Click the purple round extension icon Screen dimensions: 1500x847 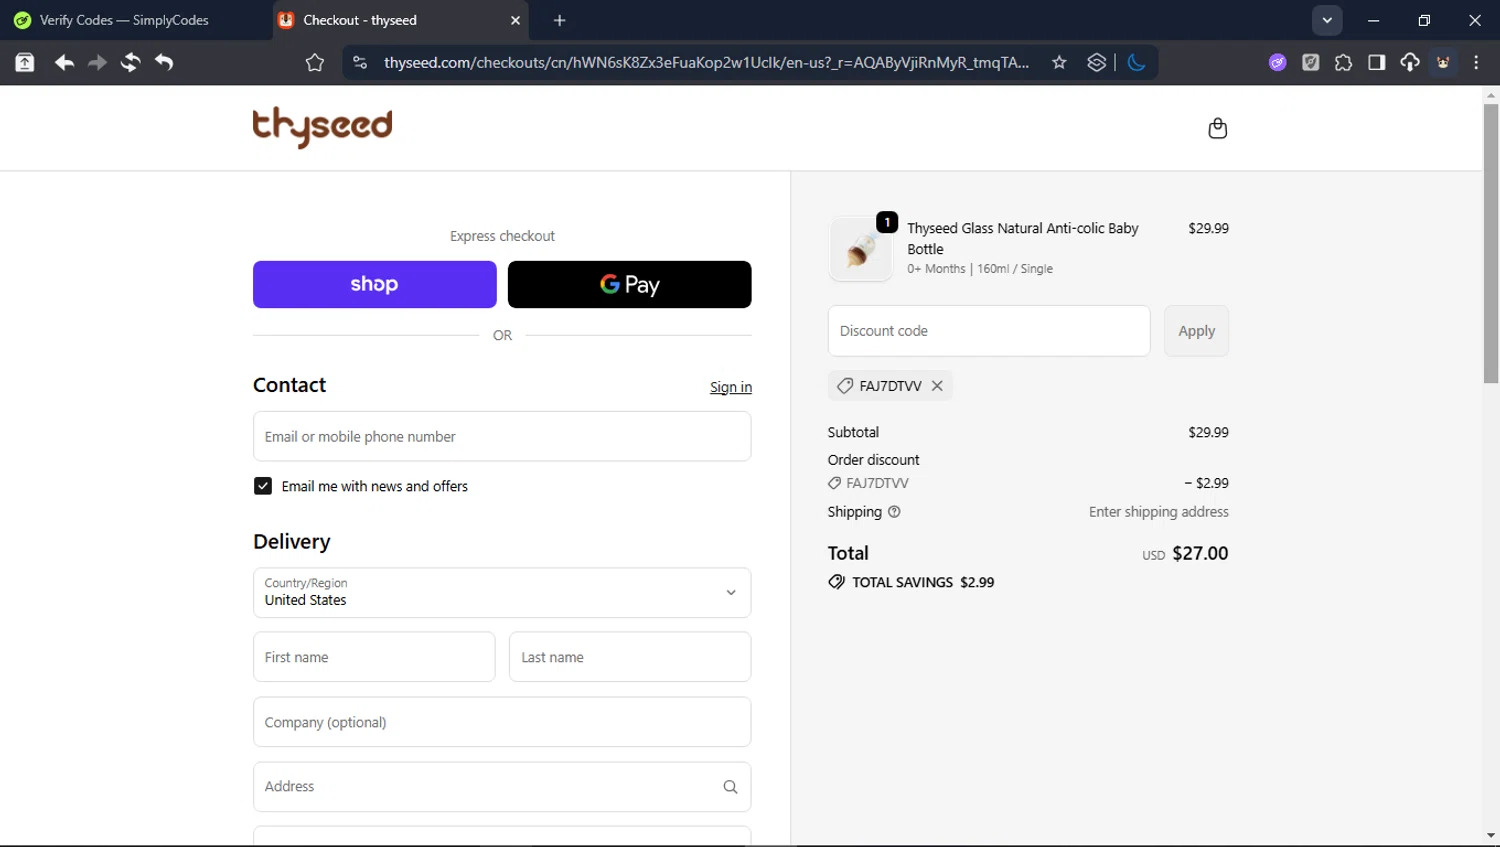[x=1277, y=62]
